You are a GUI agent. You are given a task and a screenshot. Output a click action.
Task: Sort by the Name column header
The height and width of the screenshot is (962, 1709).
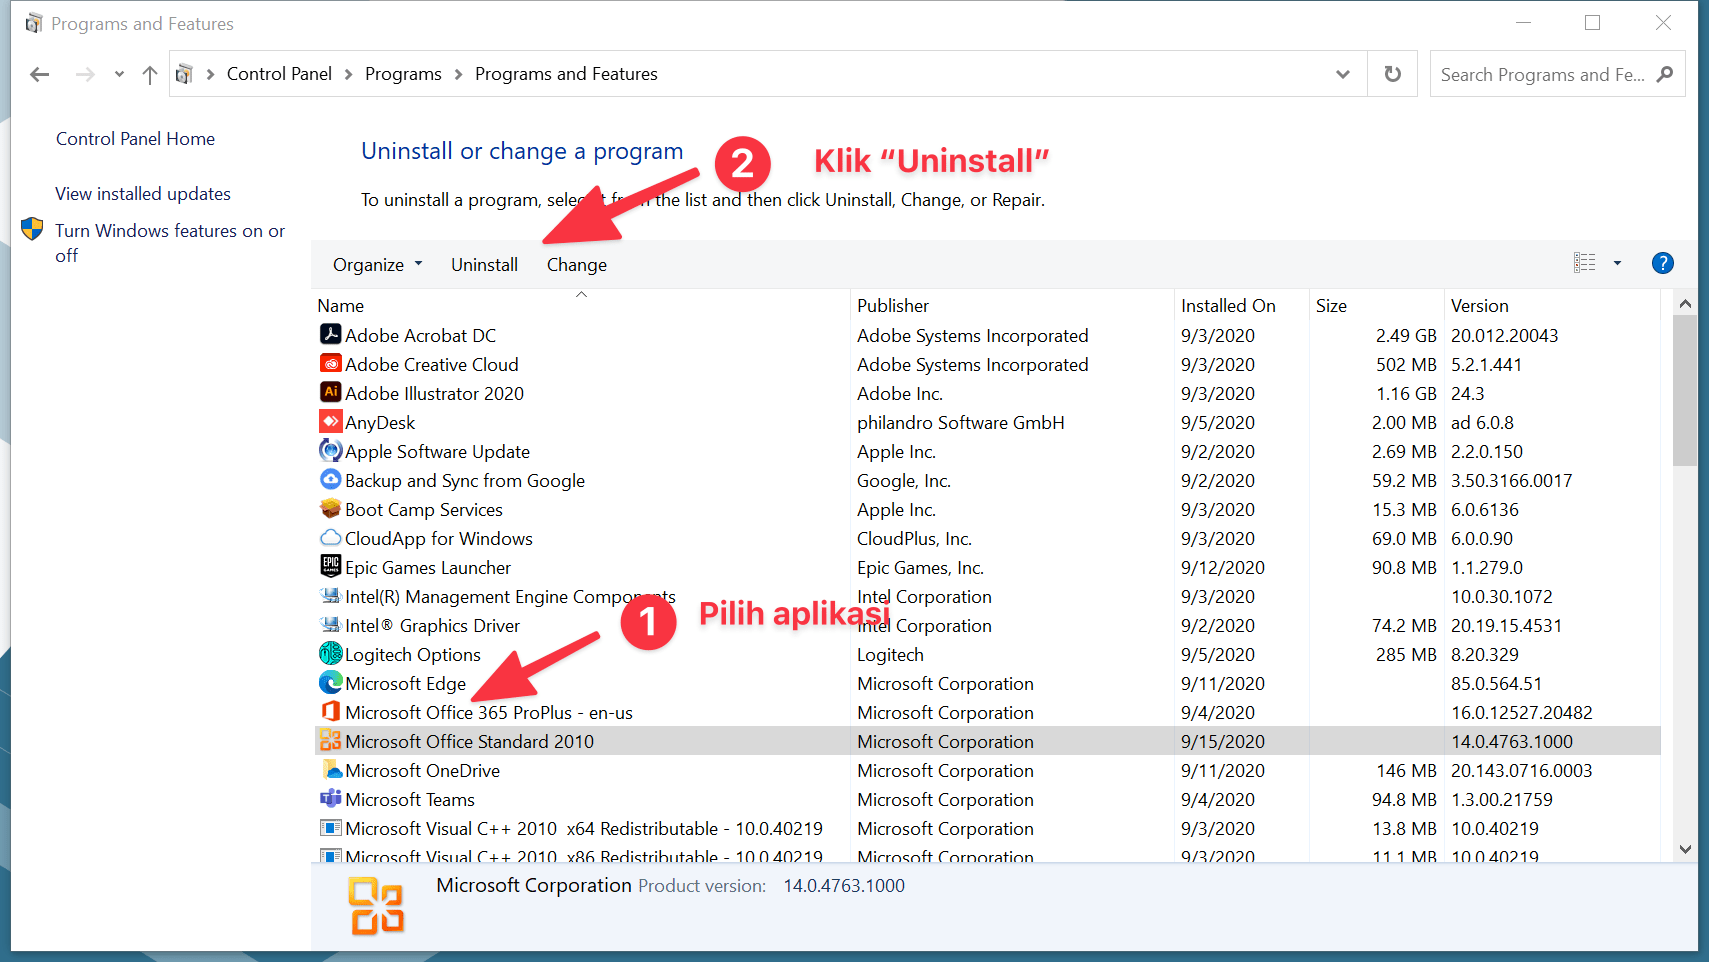pyautogui.click(x=581, y=305)
